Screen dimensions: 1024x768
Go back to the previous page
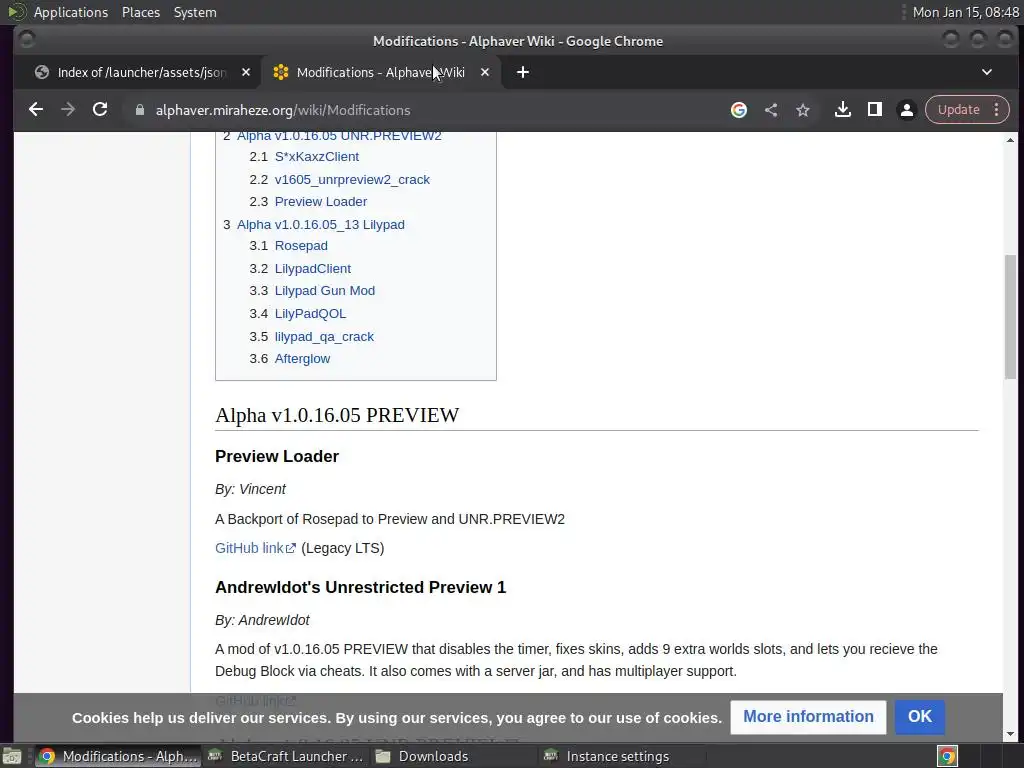(x=36, y=110)
